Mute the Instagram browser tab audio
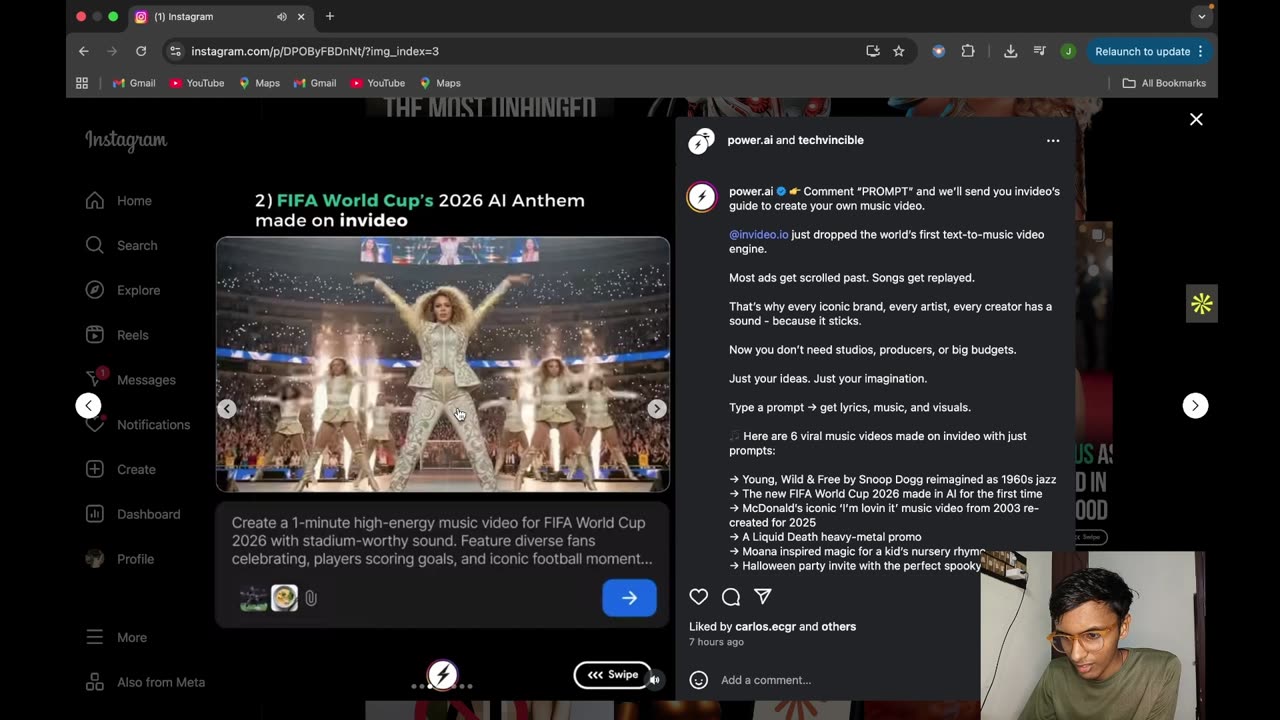 [x=282, y=17]
